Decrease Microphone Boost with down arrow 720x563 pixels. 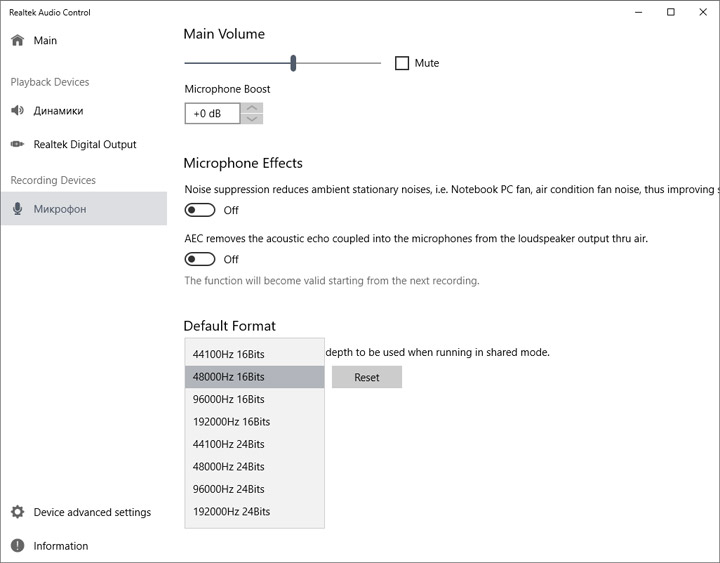[253, 119]
